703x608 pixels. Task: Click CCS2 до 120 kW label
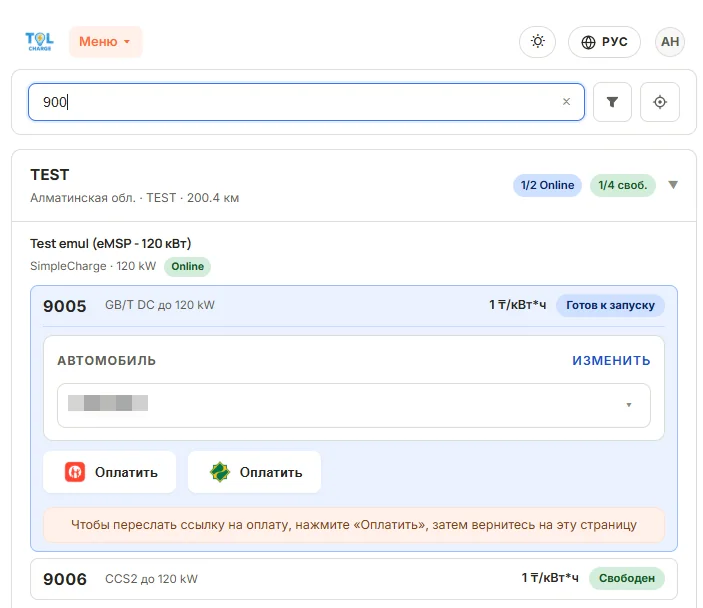pos(151,579)
